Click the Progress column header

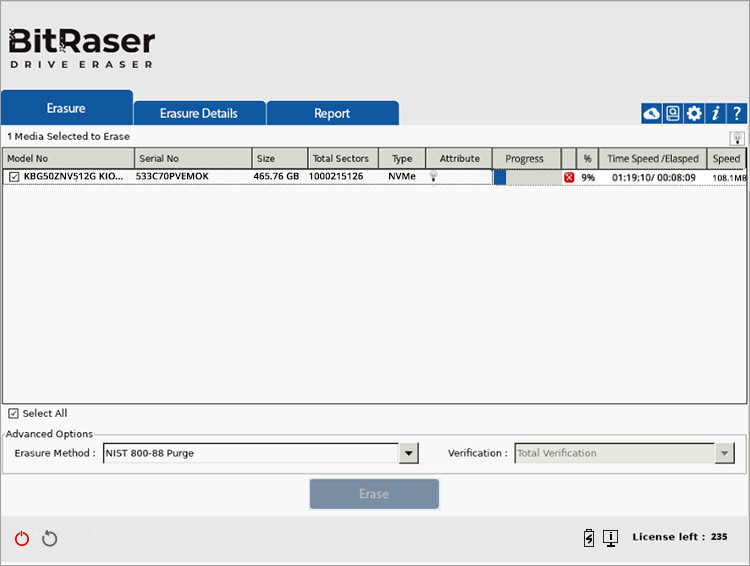click(x=527, y=158)
